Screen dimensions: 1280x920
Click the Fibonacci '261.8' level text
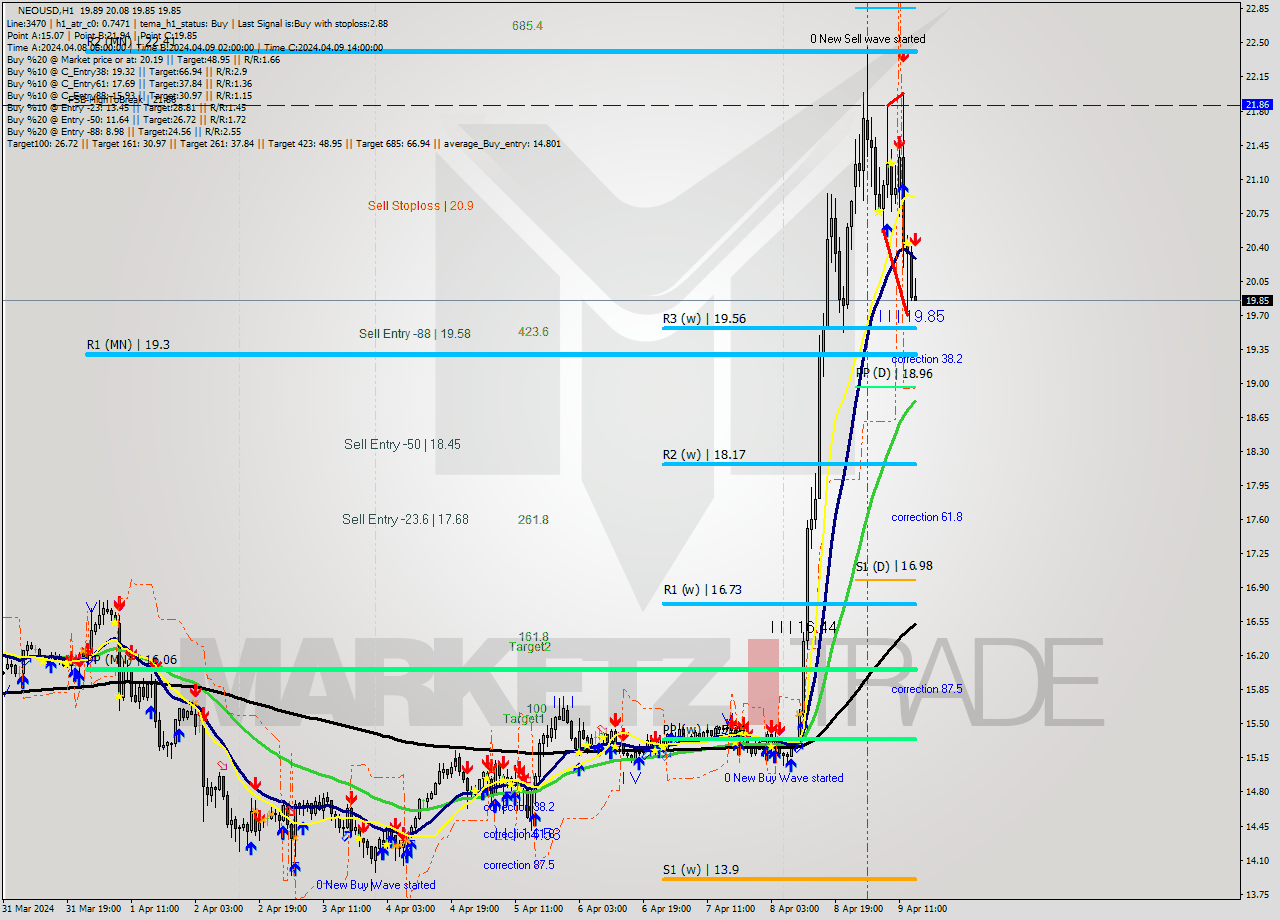click(x=533, y=519)
